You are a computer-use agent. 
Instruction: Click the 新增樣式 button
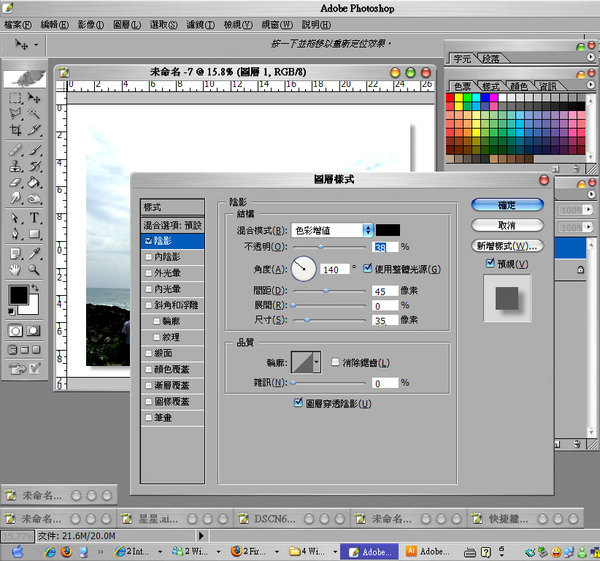point(507,245)
